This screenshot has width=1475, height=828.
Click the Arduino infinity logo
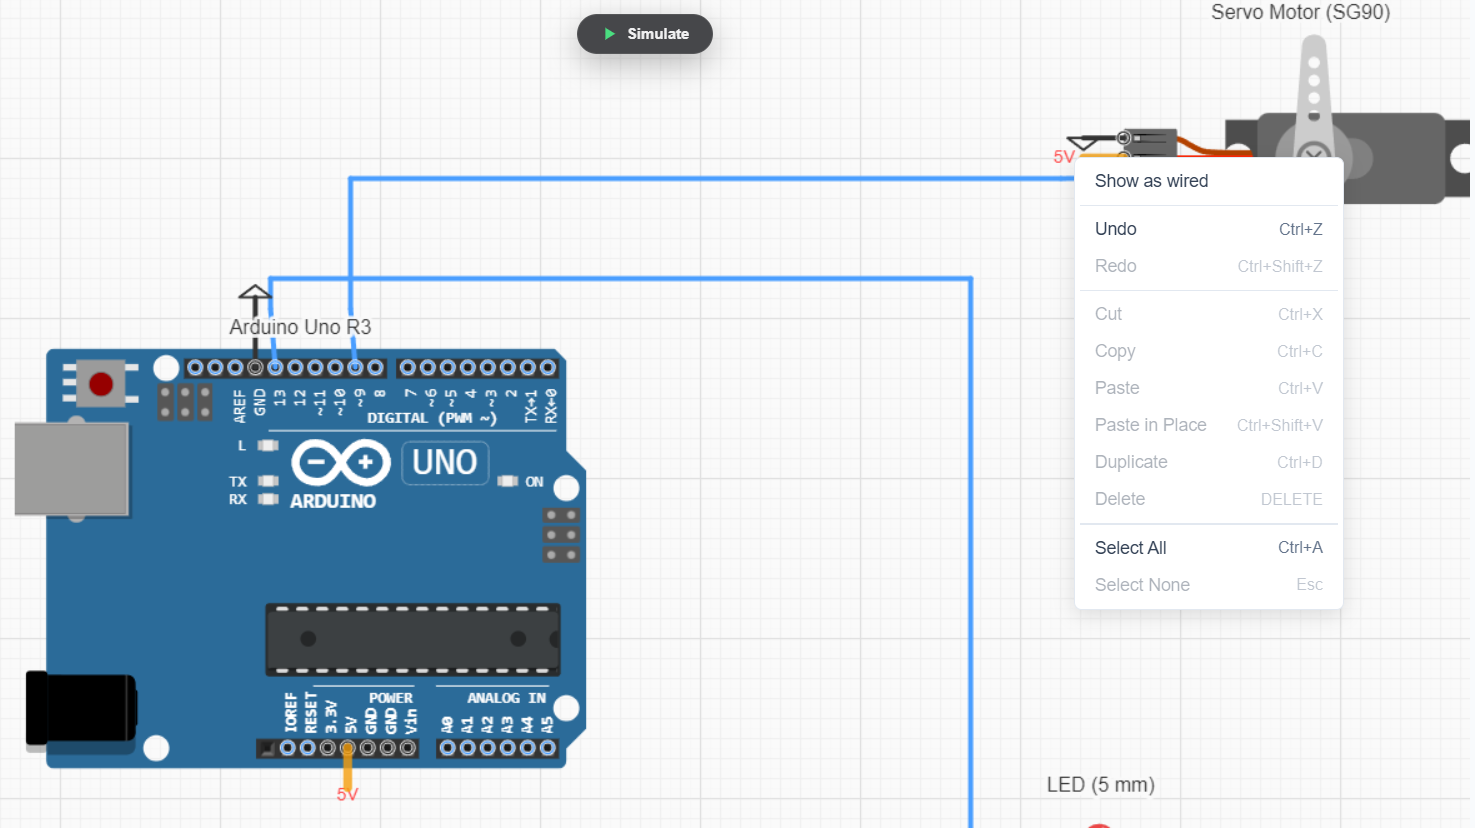(x=340, y=463)
